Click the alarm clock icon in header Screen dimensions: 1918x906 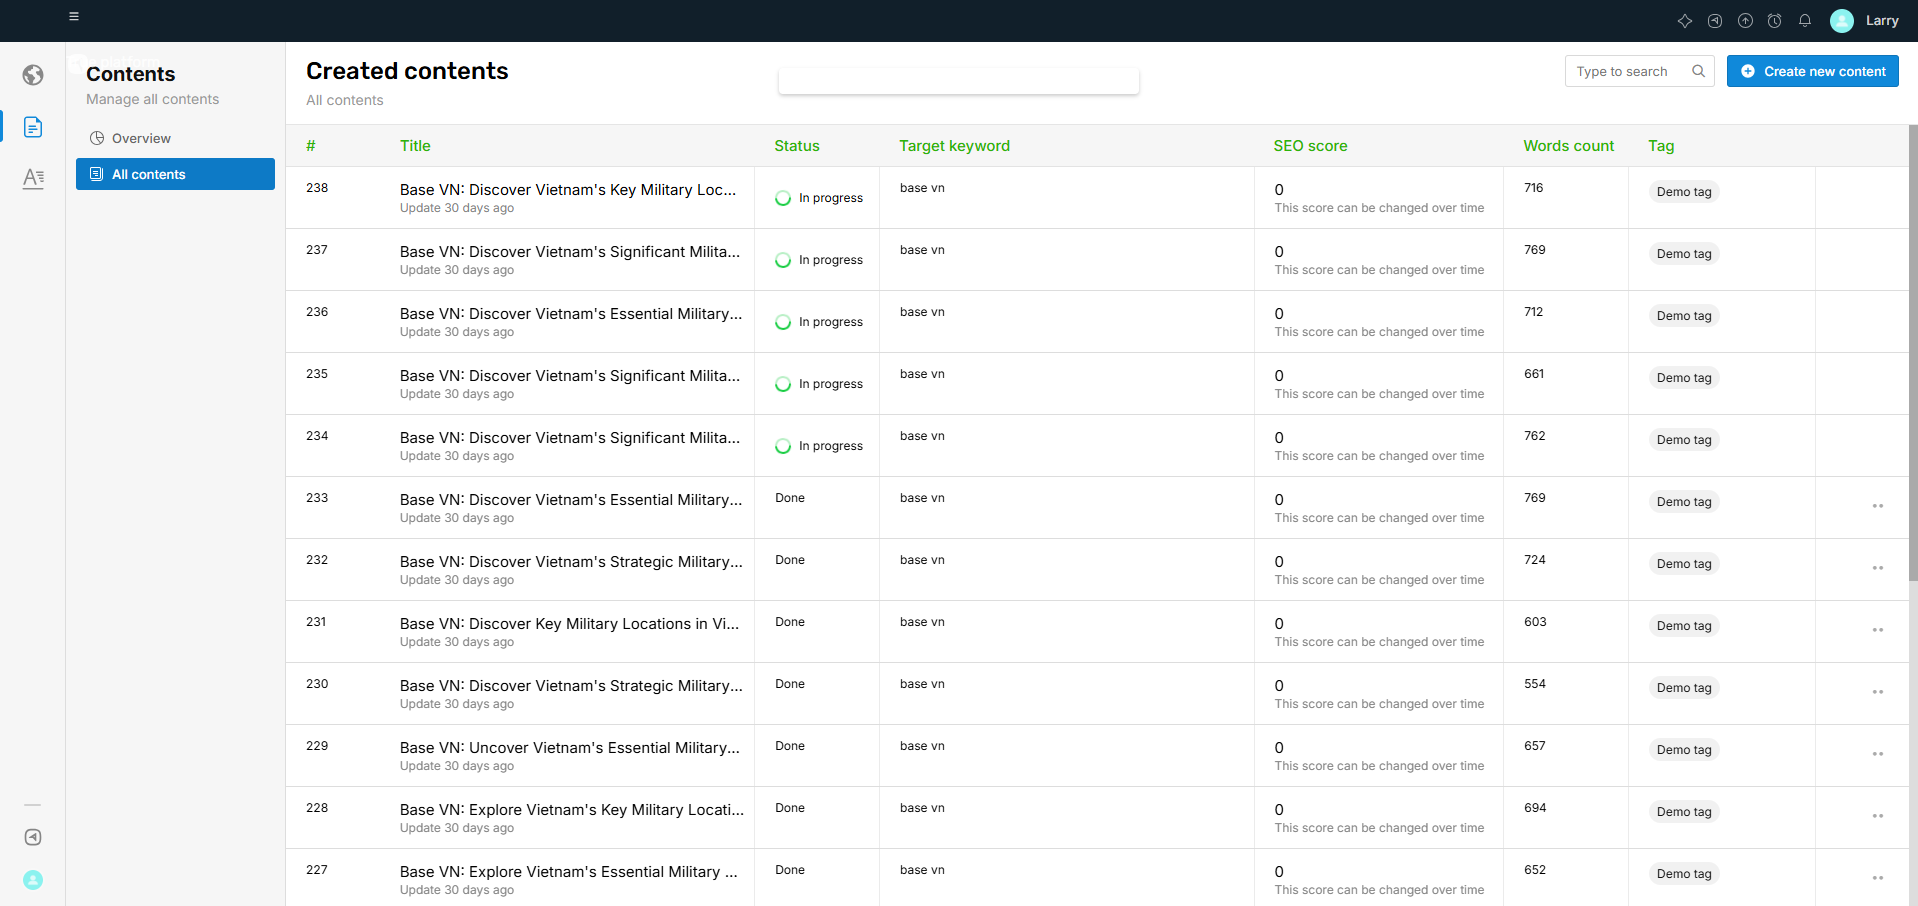1775,21
